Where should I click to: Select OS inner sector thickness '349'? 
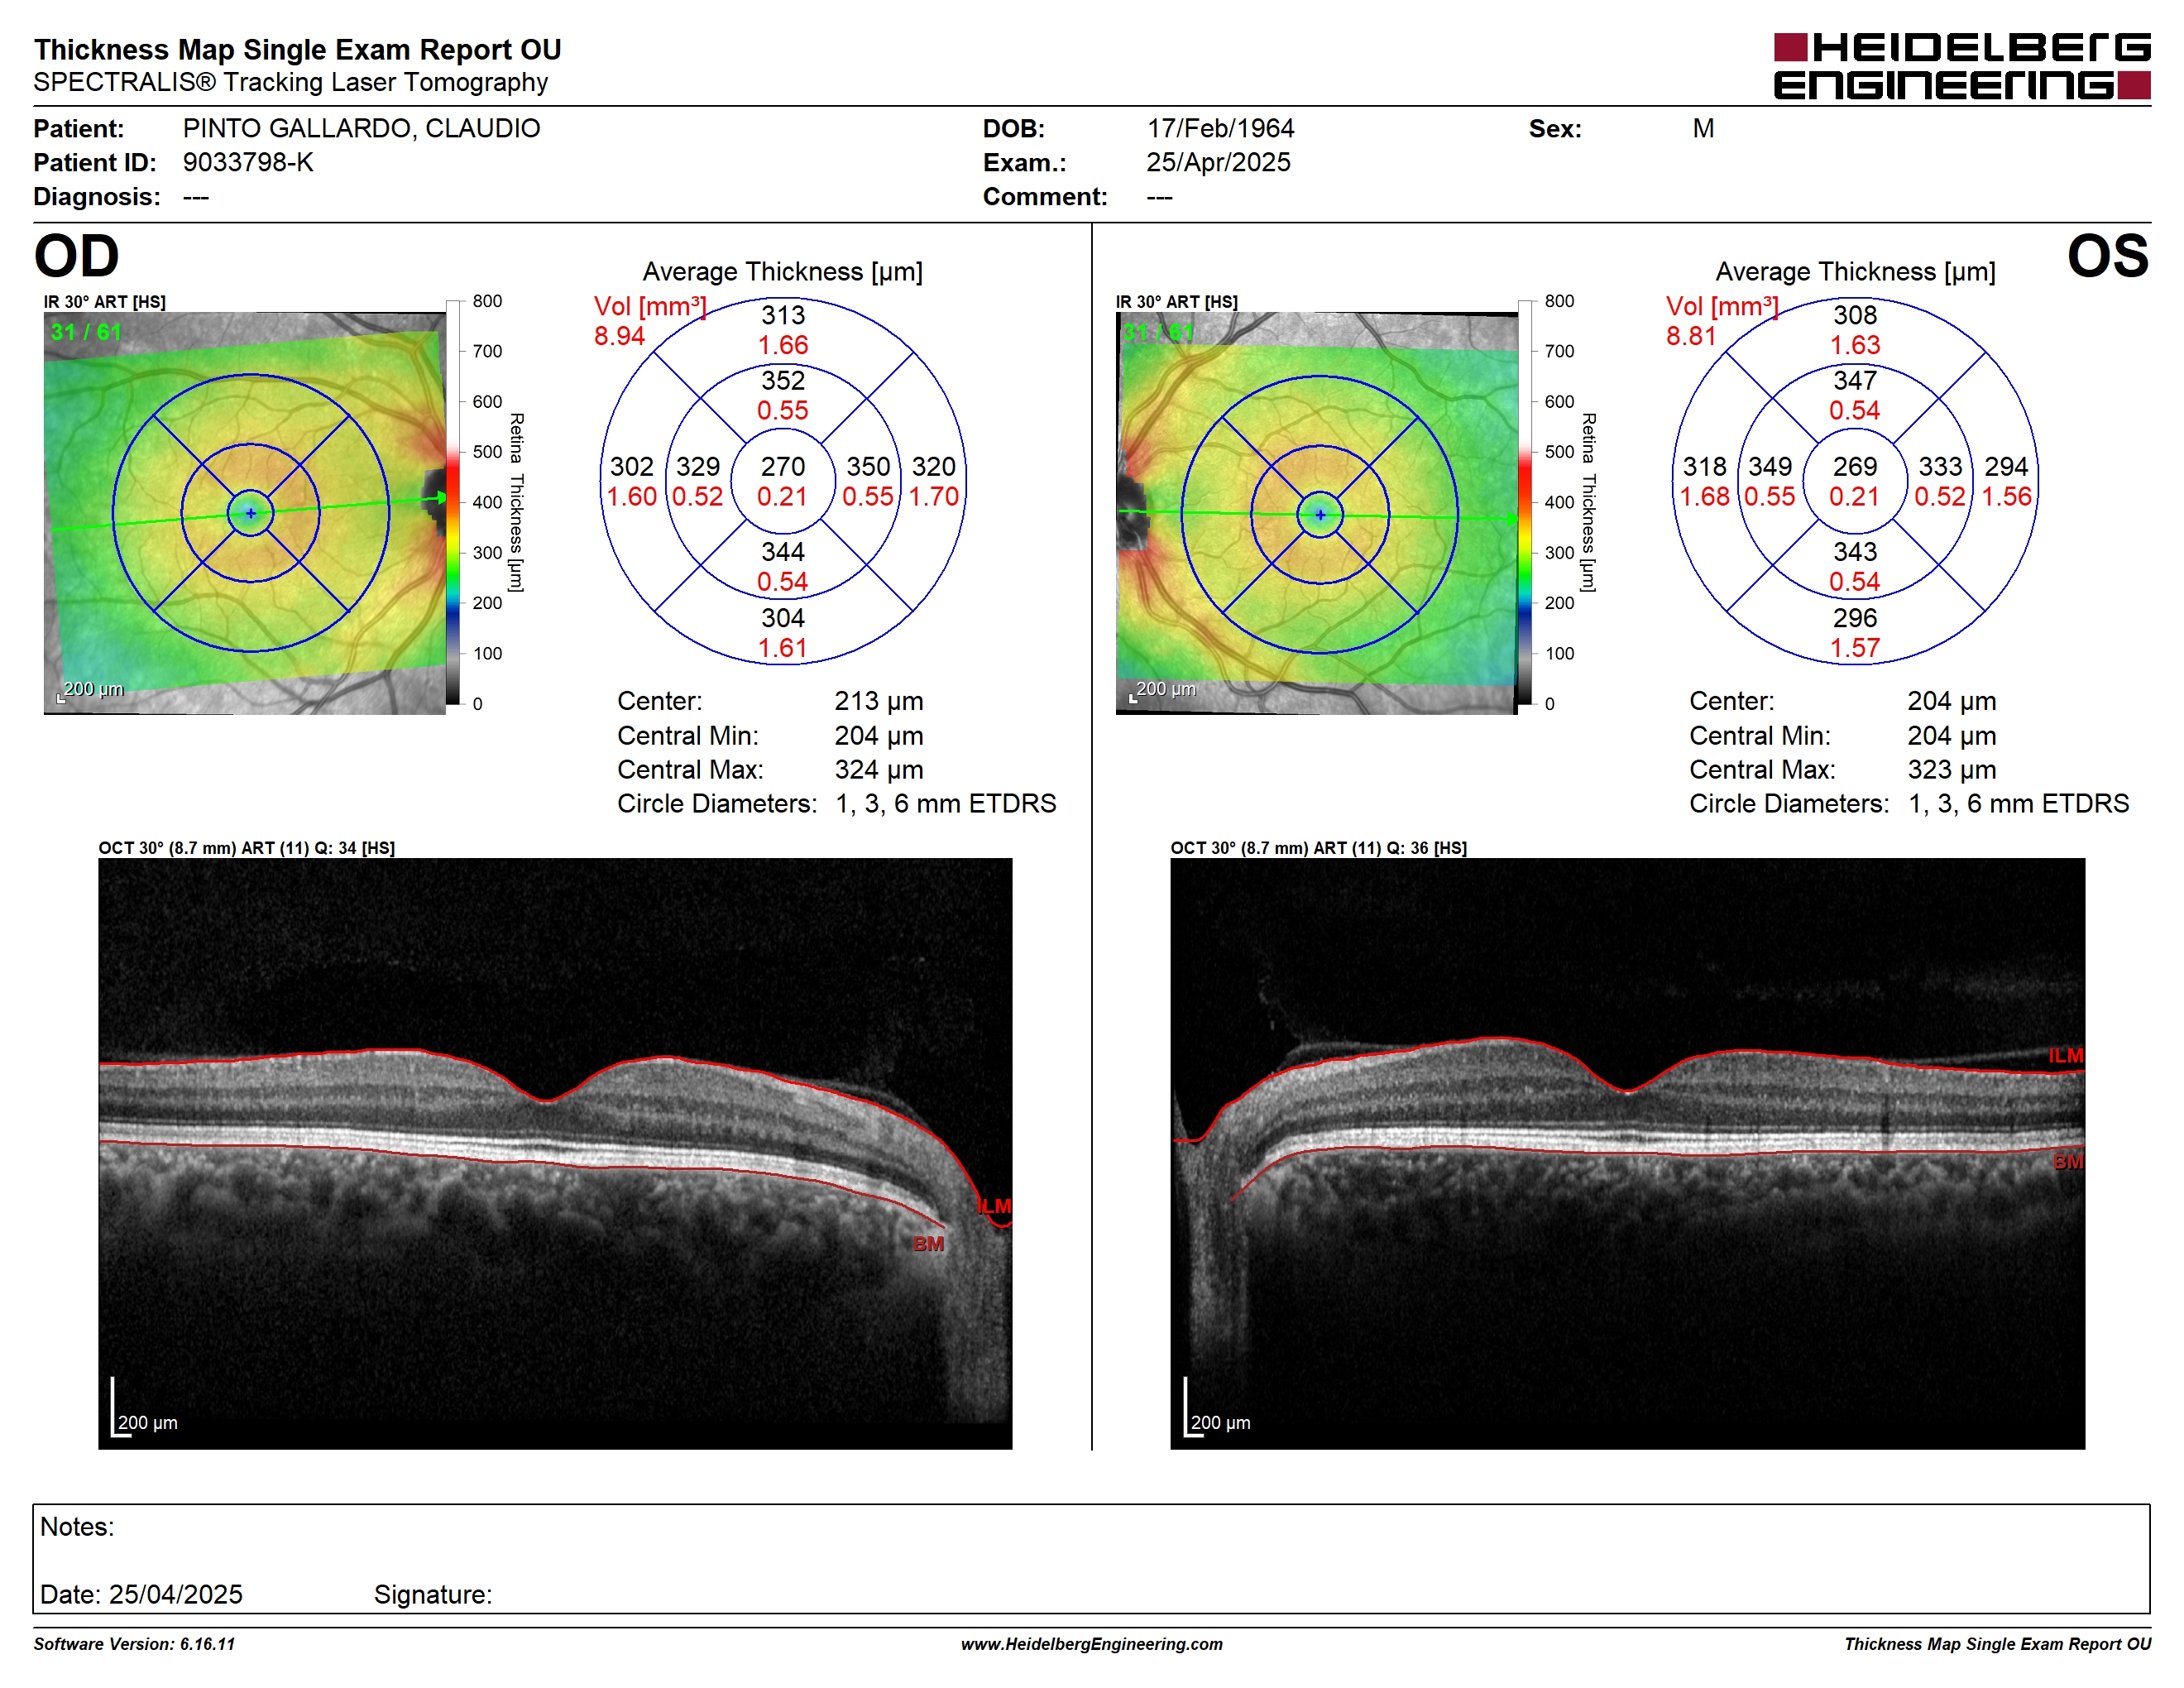click(x=1770, y=467)
